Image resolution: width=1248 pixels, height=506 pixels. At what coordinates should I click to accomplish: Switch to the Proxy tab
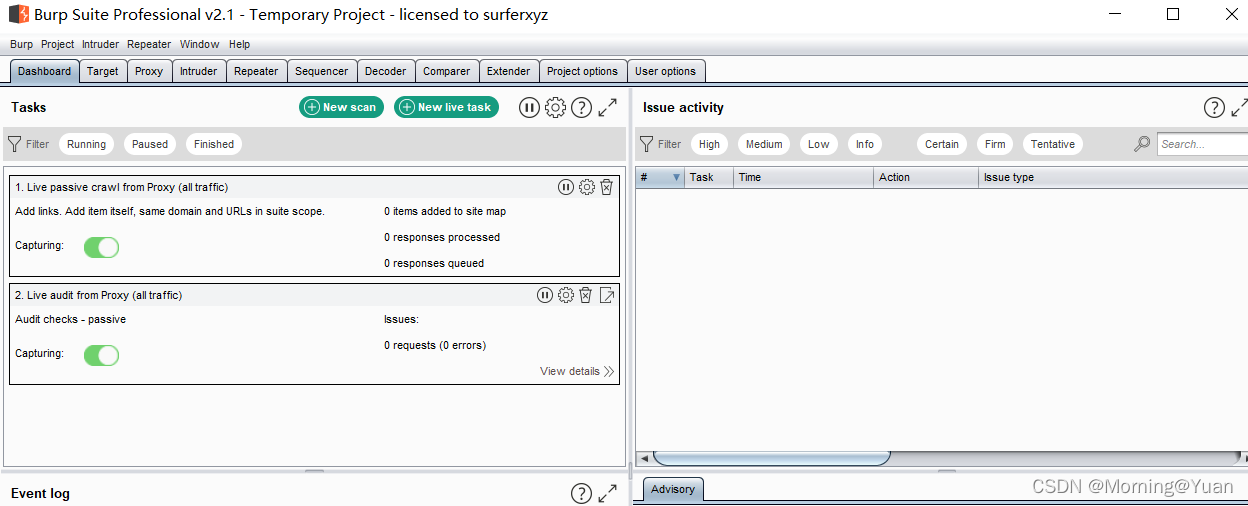click(149, 71)
